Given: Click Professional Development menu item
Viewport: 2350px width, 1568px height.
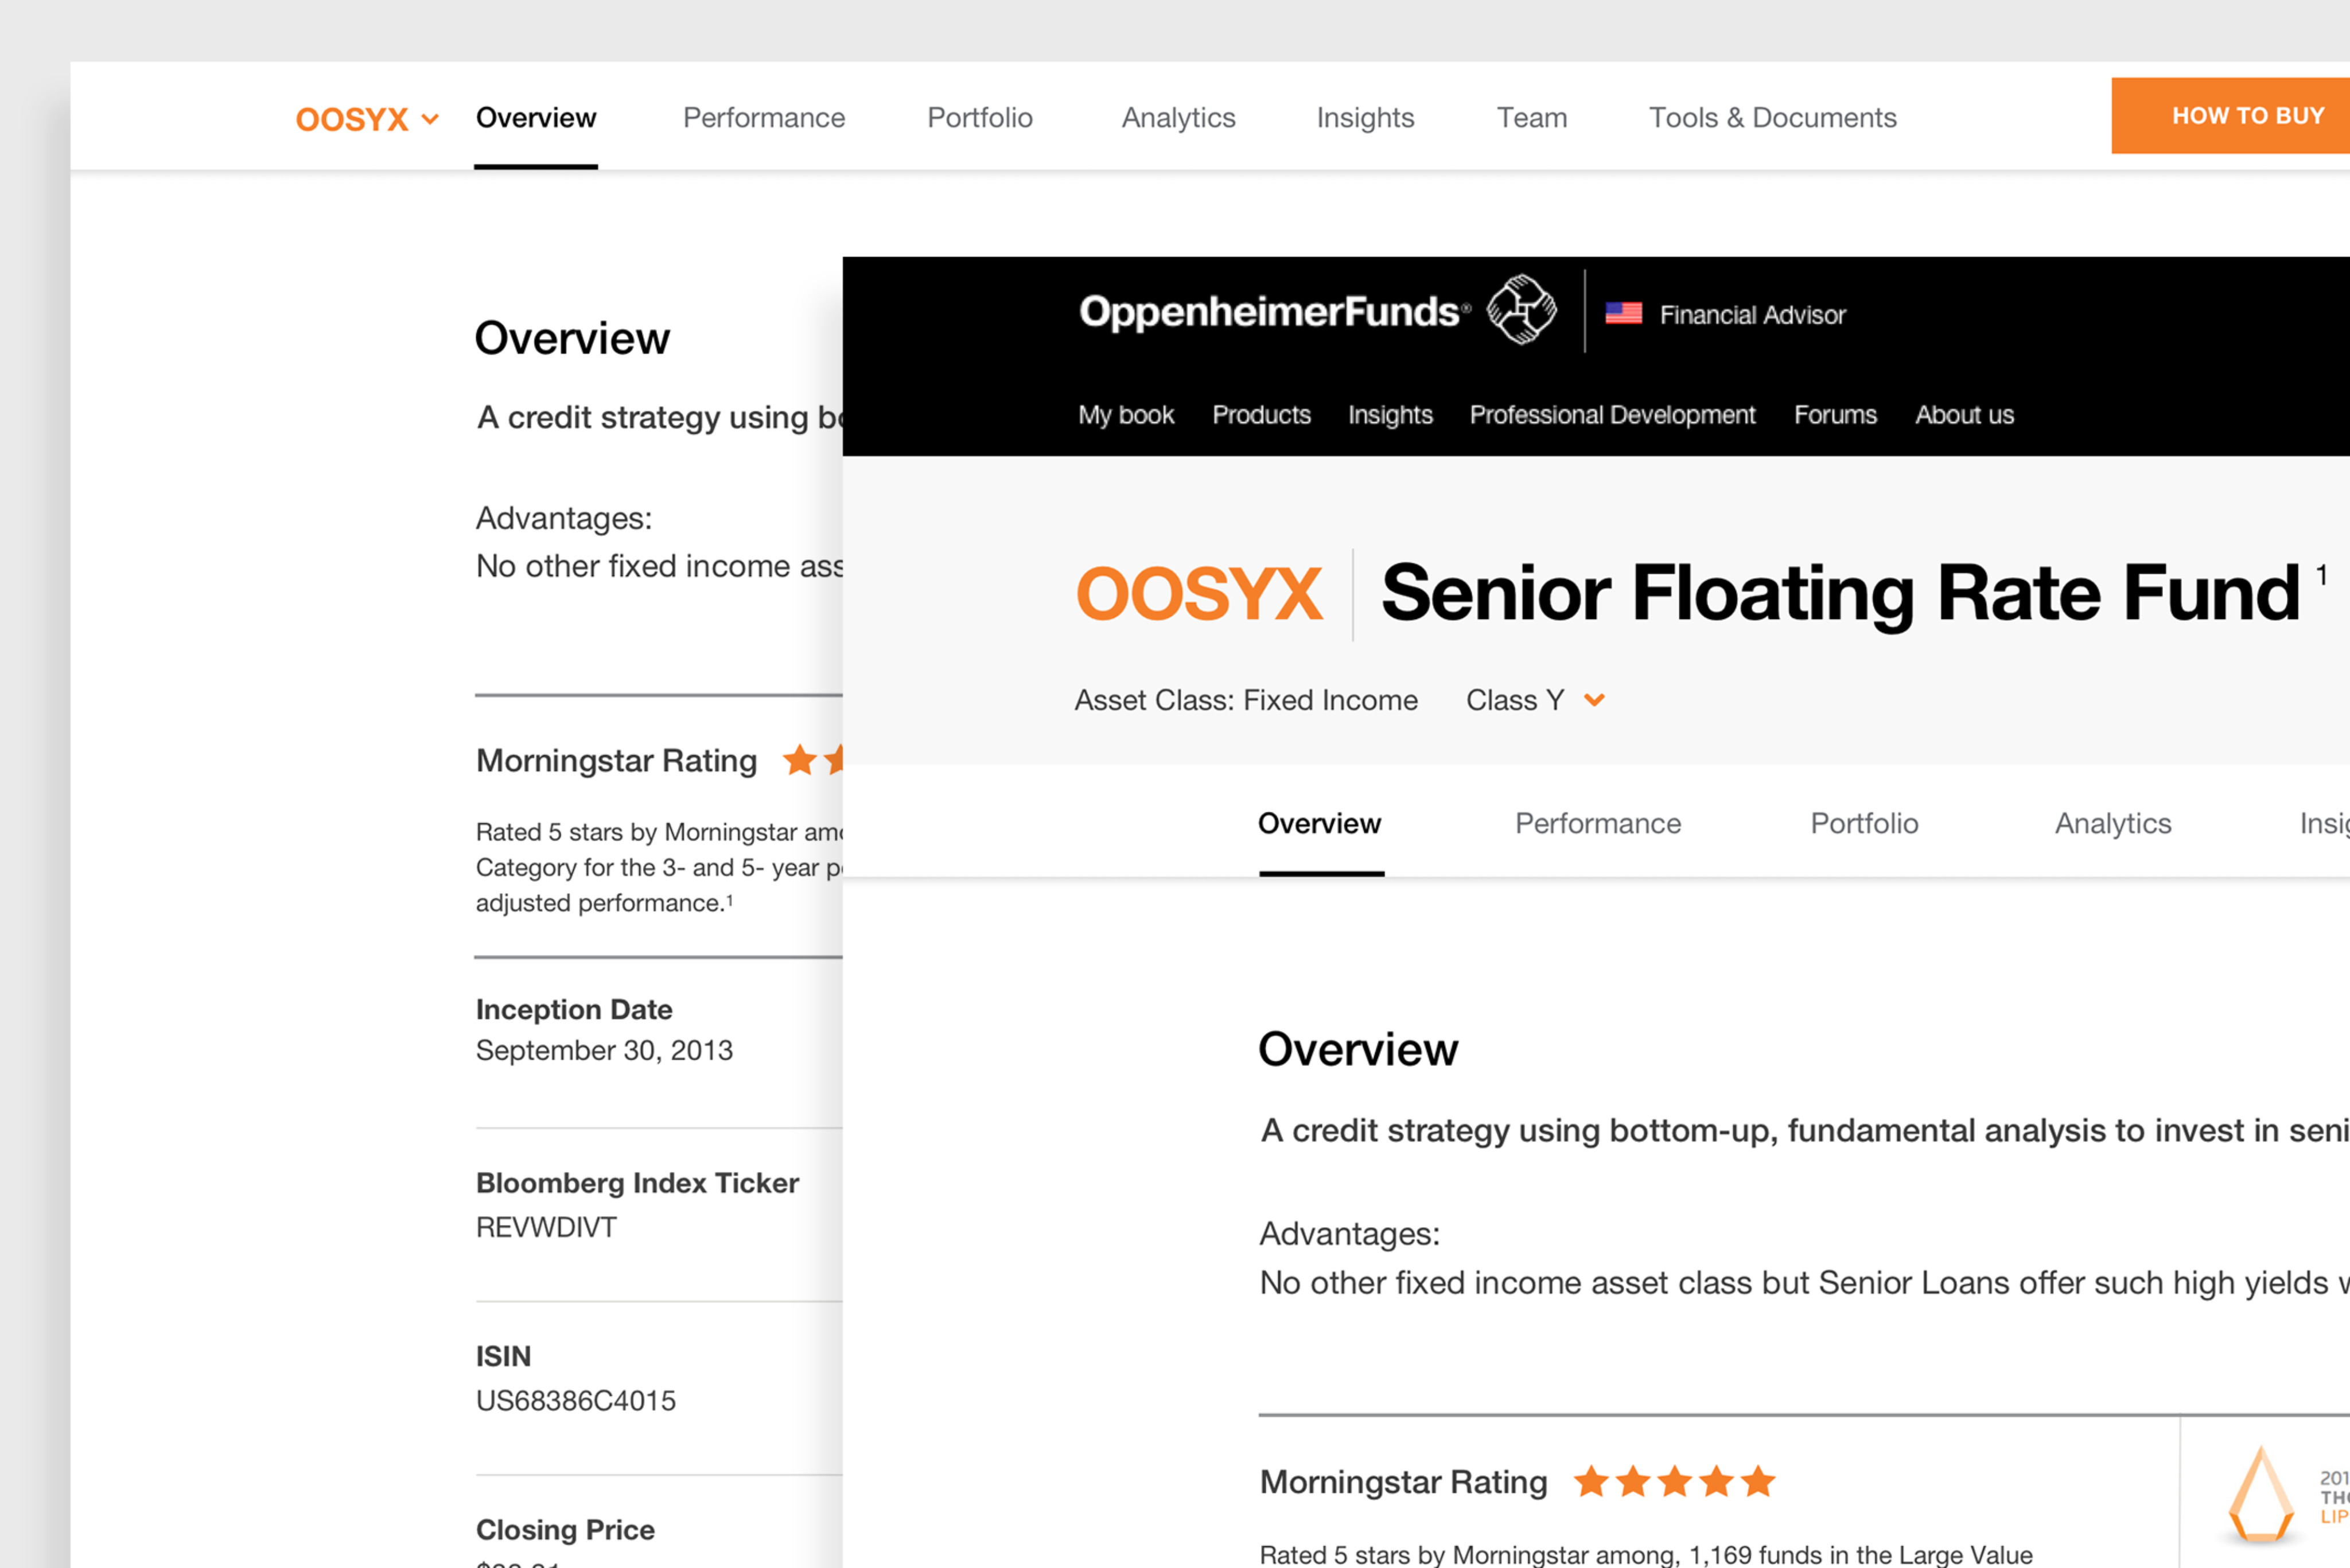Looking at the screenshot, I should [x=1612, y=415].
